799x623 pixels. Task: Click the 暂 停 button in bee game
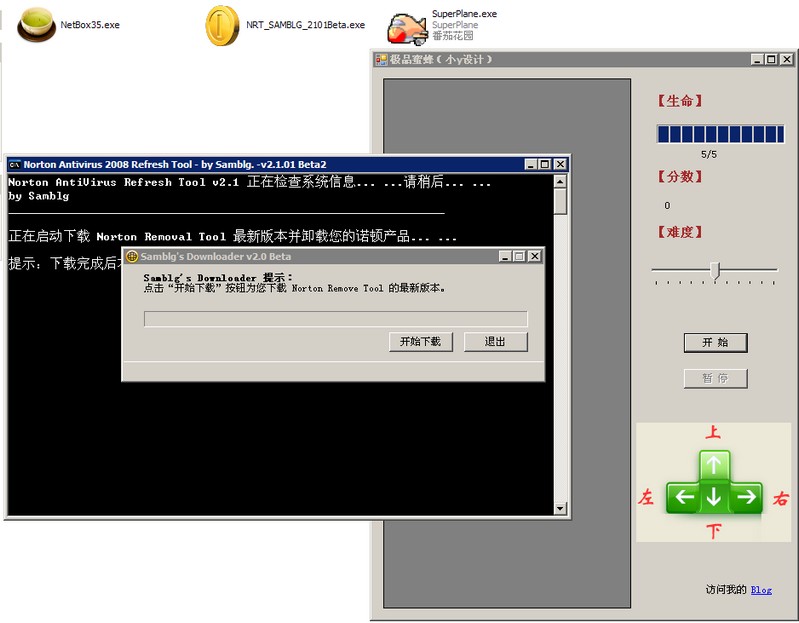pos(715,378)
